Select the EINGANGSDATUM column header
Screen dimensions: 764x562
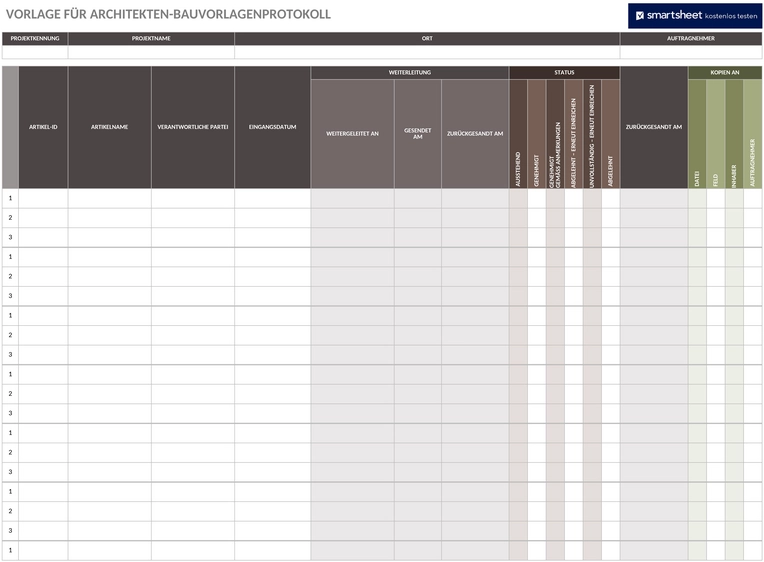click(x=272, y=127)
